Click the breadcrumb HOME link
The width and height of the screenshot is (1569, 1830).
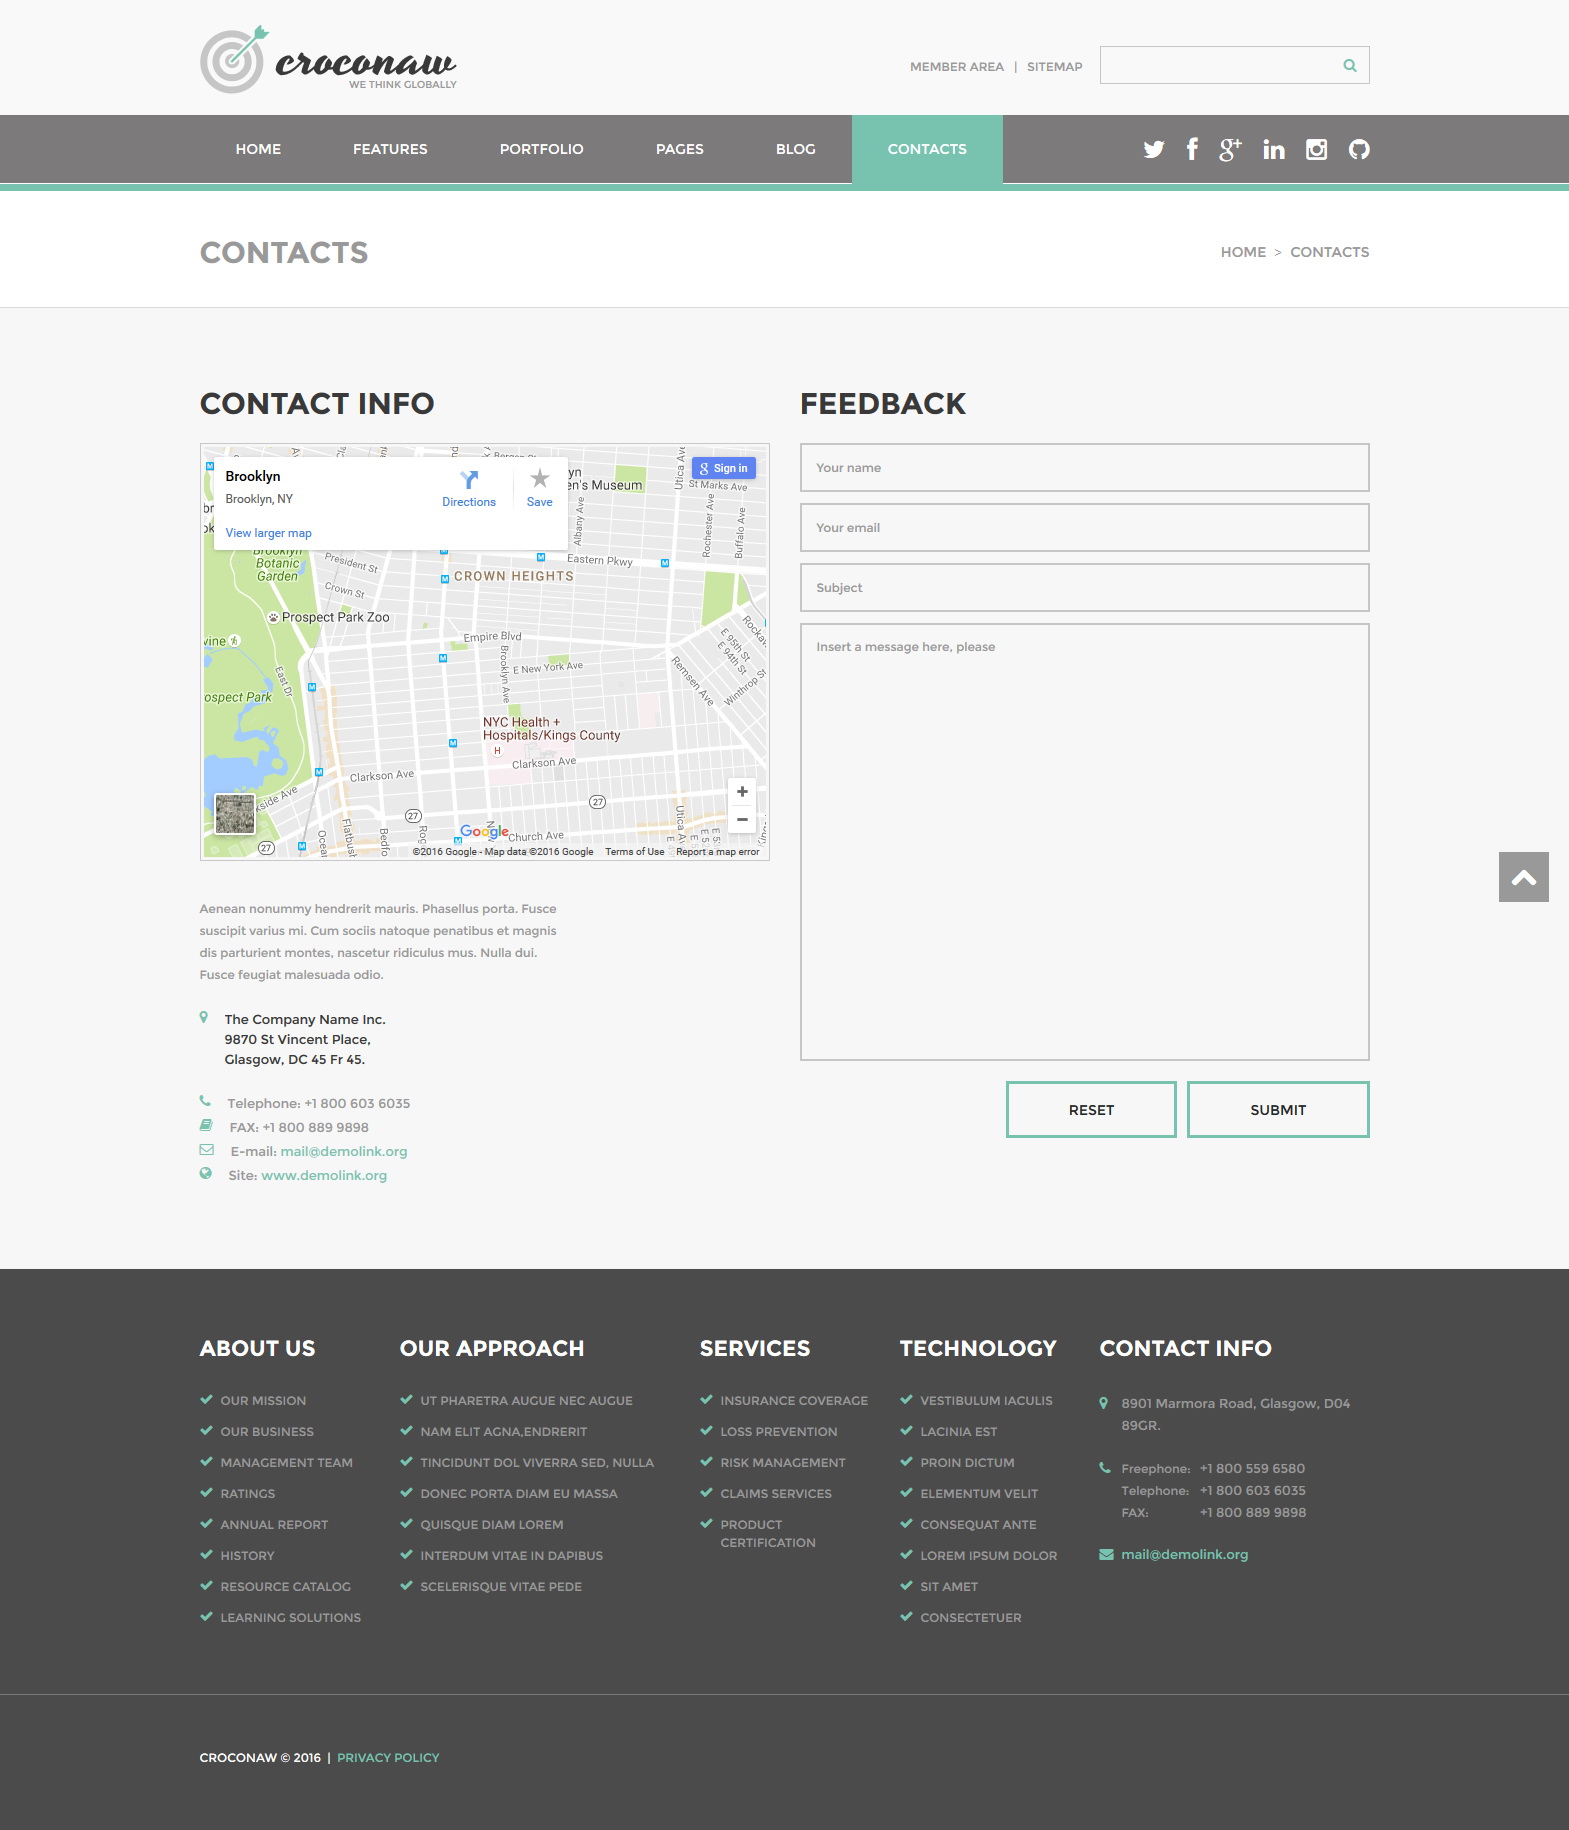pos(1243,252)
